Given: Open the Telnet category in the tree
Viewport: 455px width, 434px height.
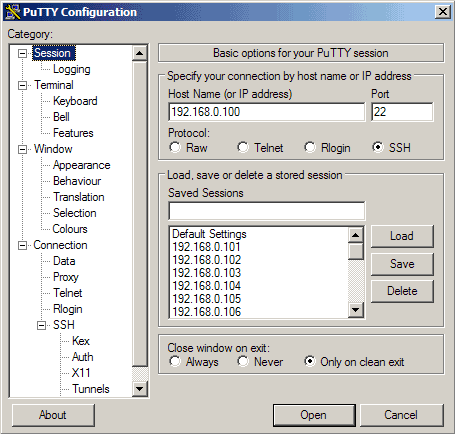Looking at the screenshot, I should pos(68,293).
